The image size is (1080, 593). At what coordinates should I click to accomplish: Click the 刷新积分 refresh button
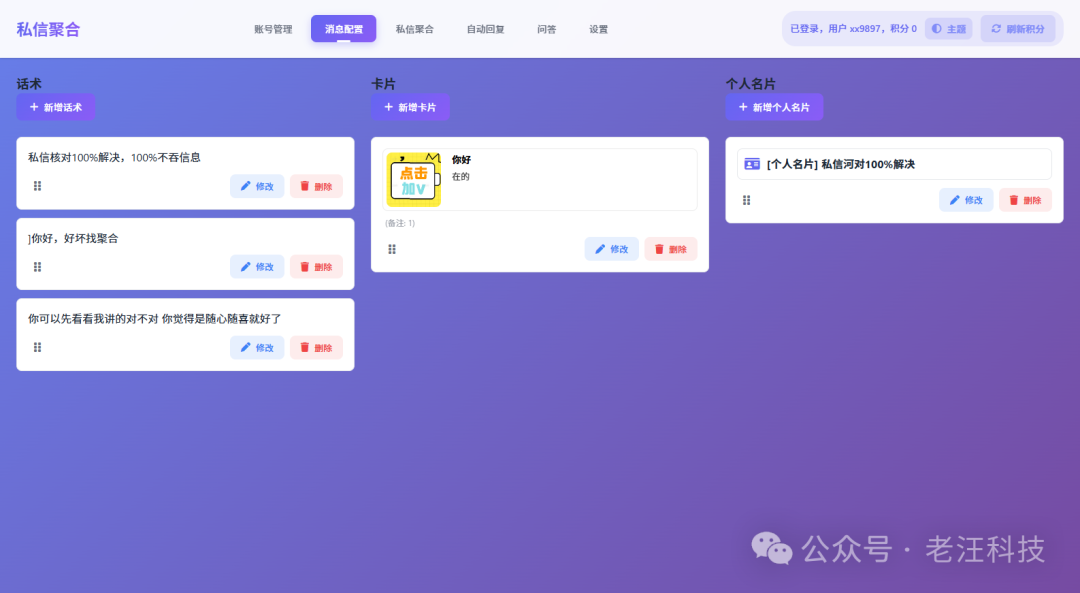(x=1017, y=29)
